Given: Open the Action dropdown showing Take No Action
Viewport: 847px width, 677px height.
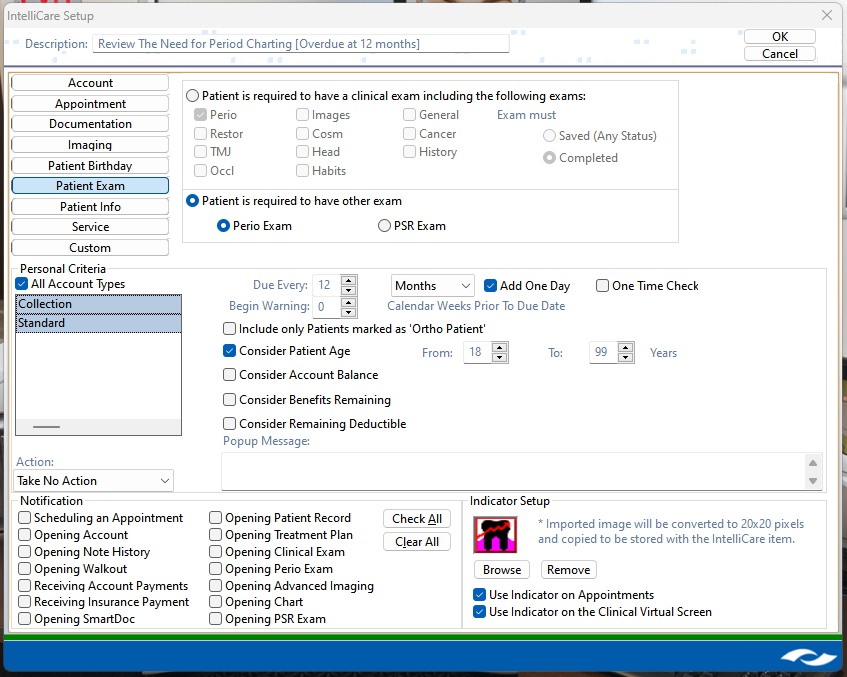Looking at the screenshot, I should 93,480.
